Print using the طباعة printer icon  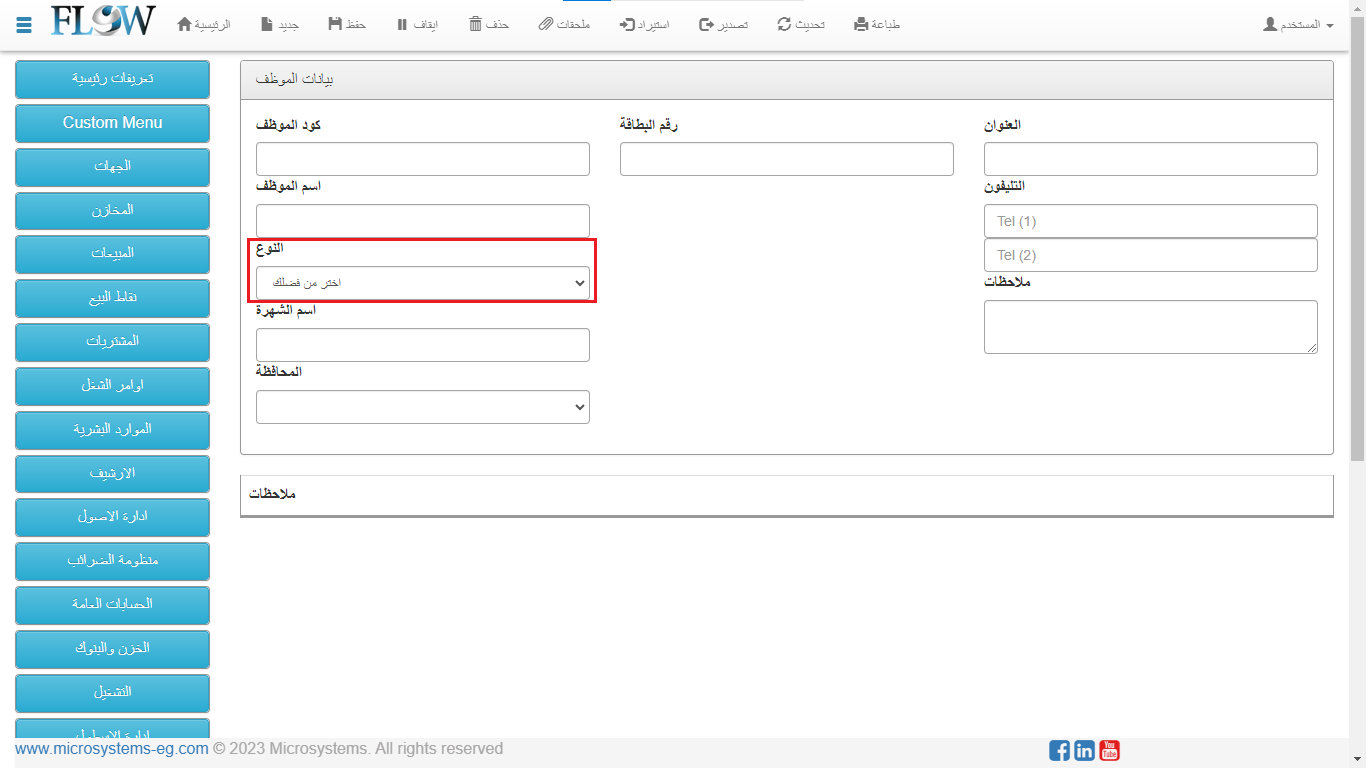[861, 24]
